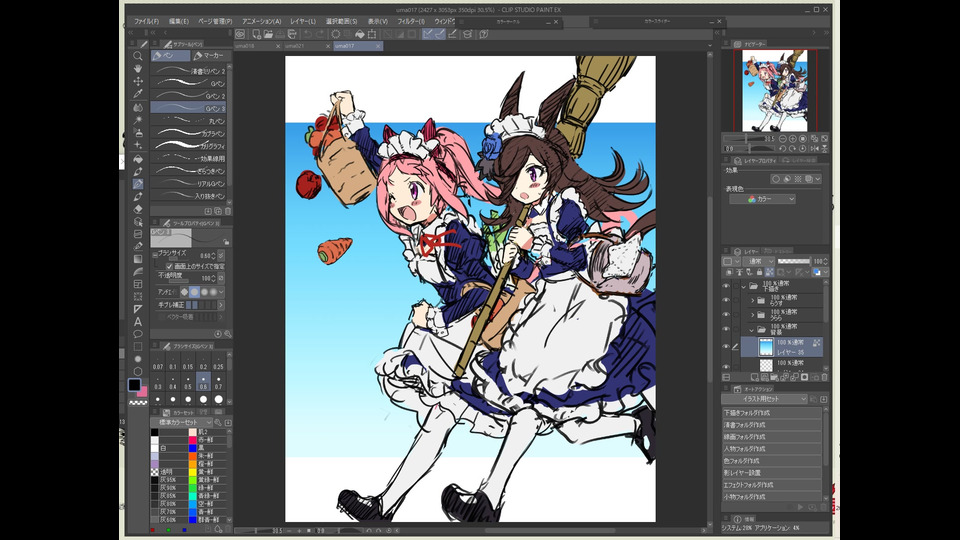
Task: Toggle 画面上のサイズで指定 checkbox
Action: [170, 266]
